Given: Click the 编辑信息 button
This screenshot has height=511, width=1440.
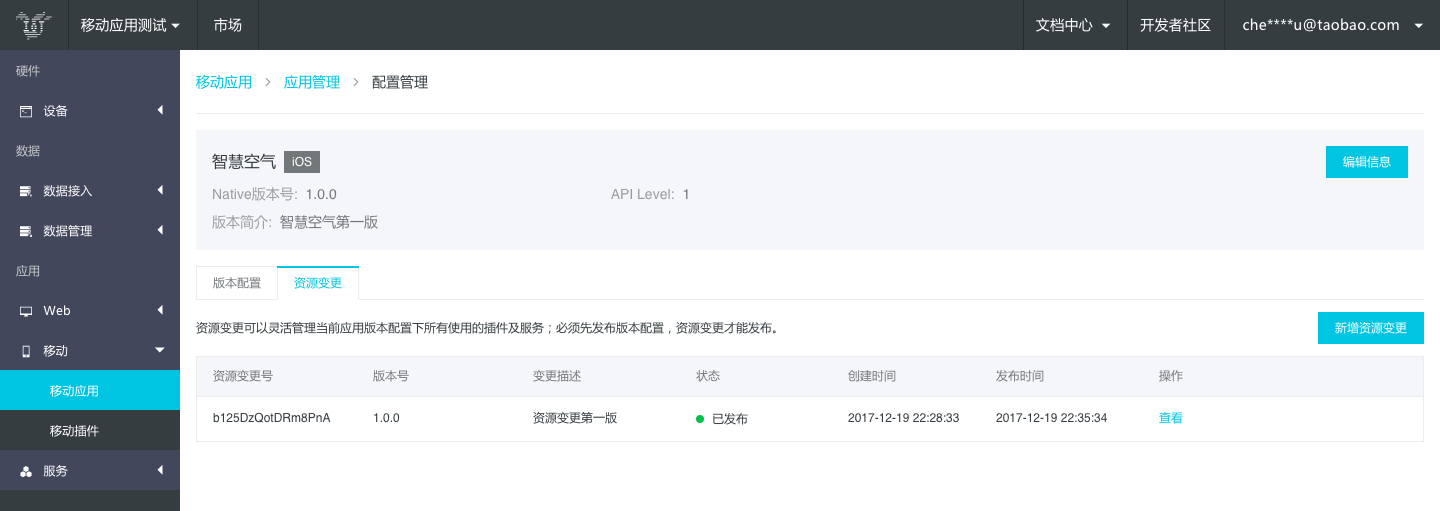Looking at the screenshot, I should (x=1367, y=162).
